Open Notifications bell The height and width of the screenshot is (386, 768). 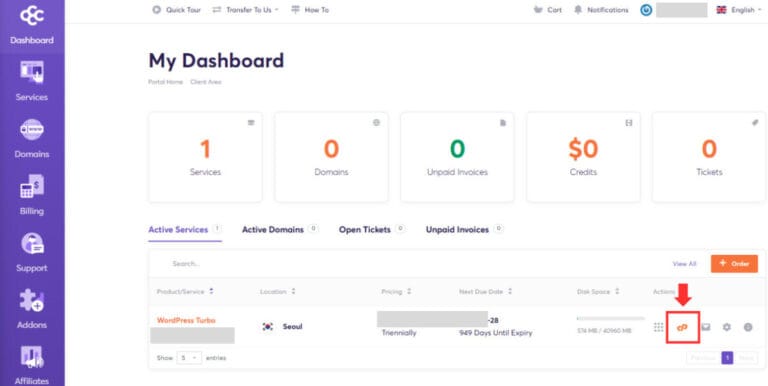tap(601, 10)
